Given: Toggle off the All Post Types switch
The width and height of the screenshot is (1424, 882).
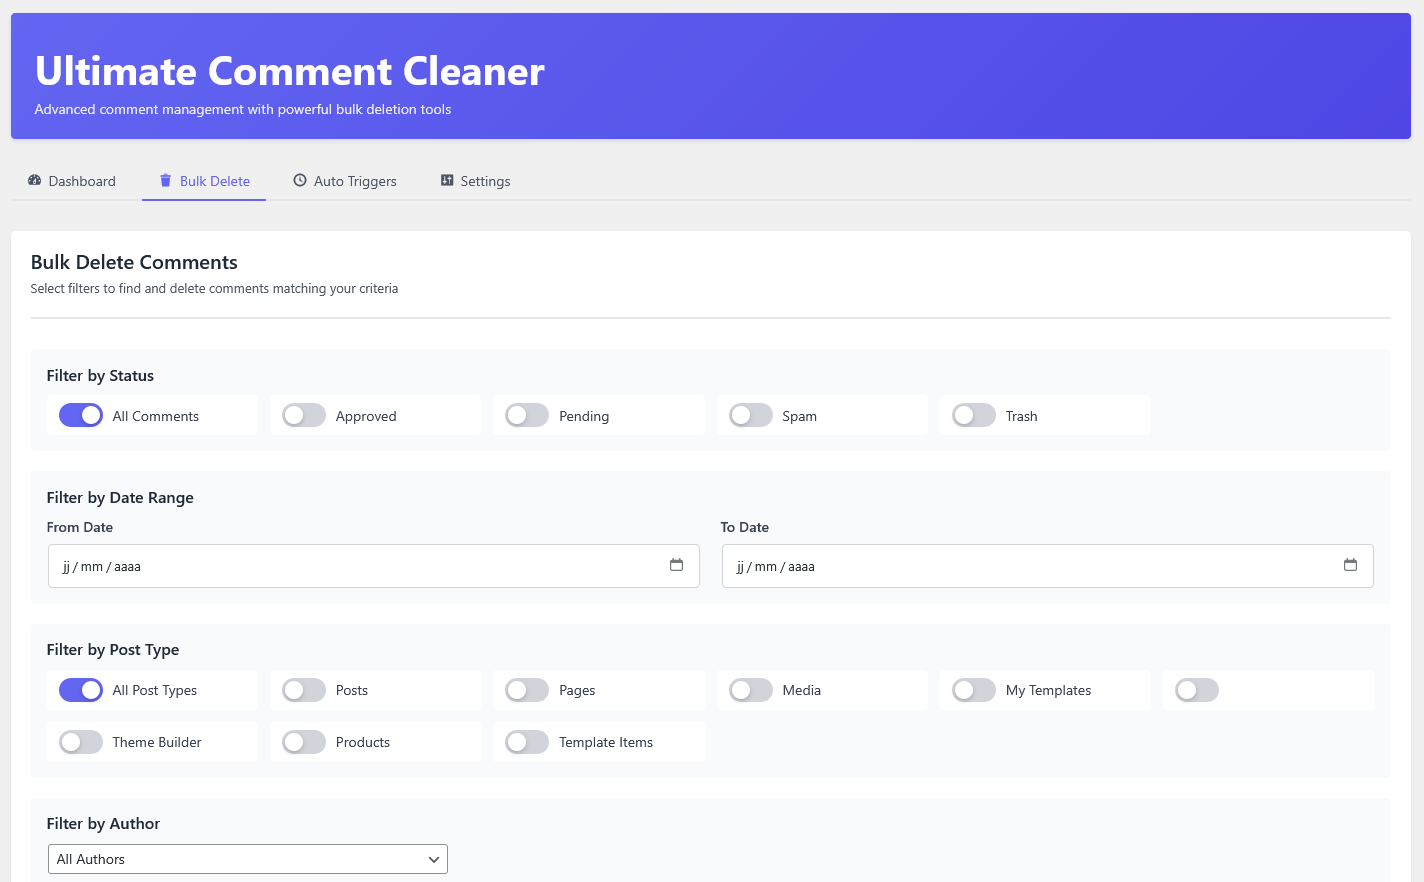Looking at the screenshot, I should tap(80, 689).
